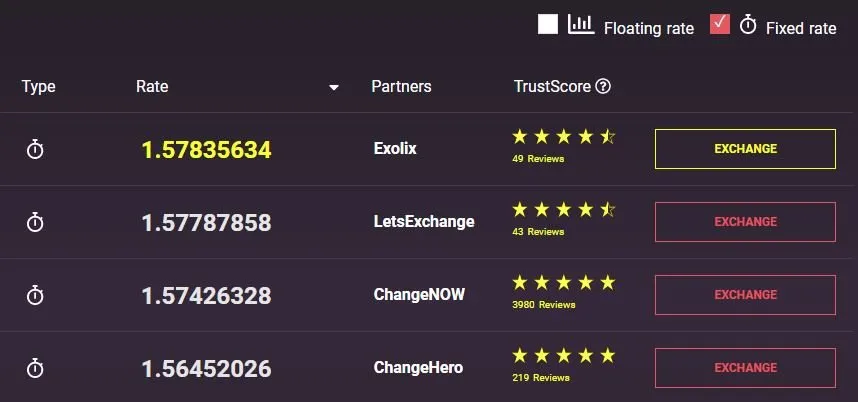Click the stopwatch type icon in Exolix row
858x402 pixels.
[x=35, y=149]
